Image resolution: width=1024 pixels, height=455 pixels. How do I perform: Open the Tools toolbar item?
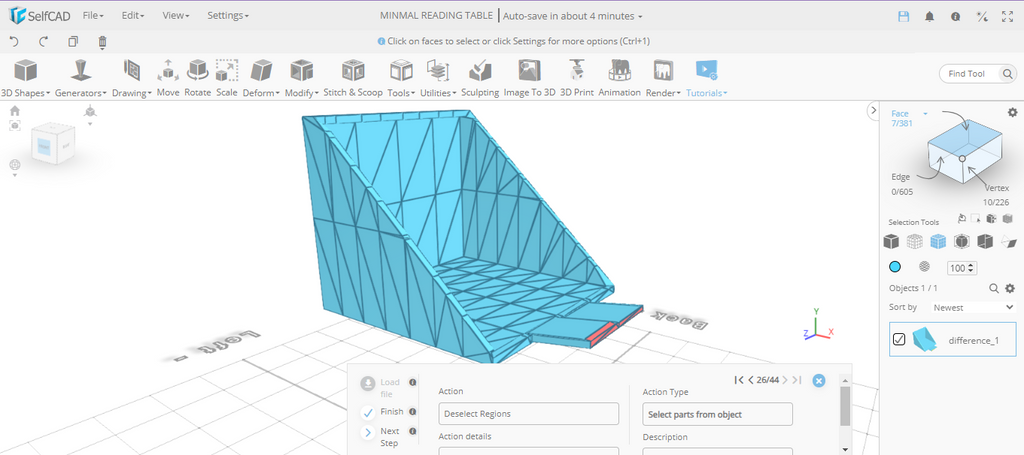401,78
